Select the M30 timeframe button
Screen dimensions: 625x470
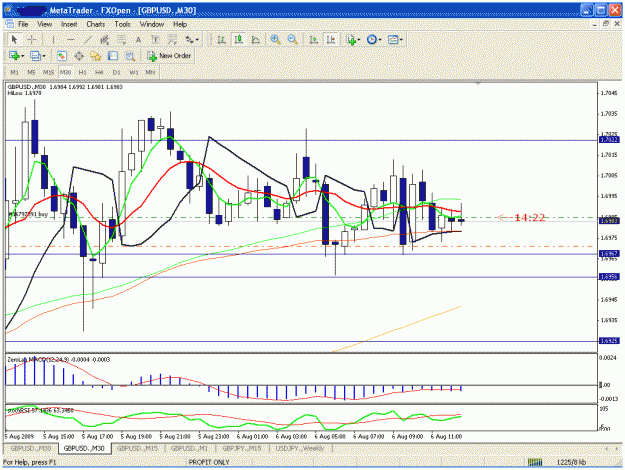(65, 73)
